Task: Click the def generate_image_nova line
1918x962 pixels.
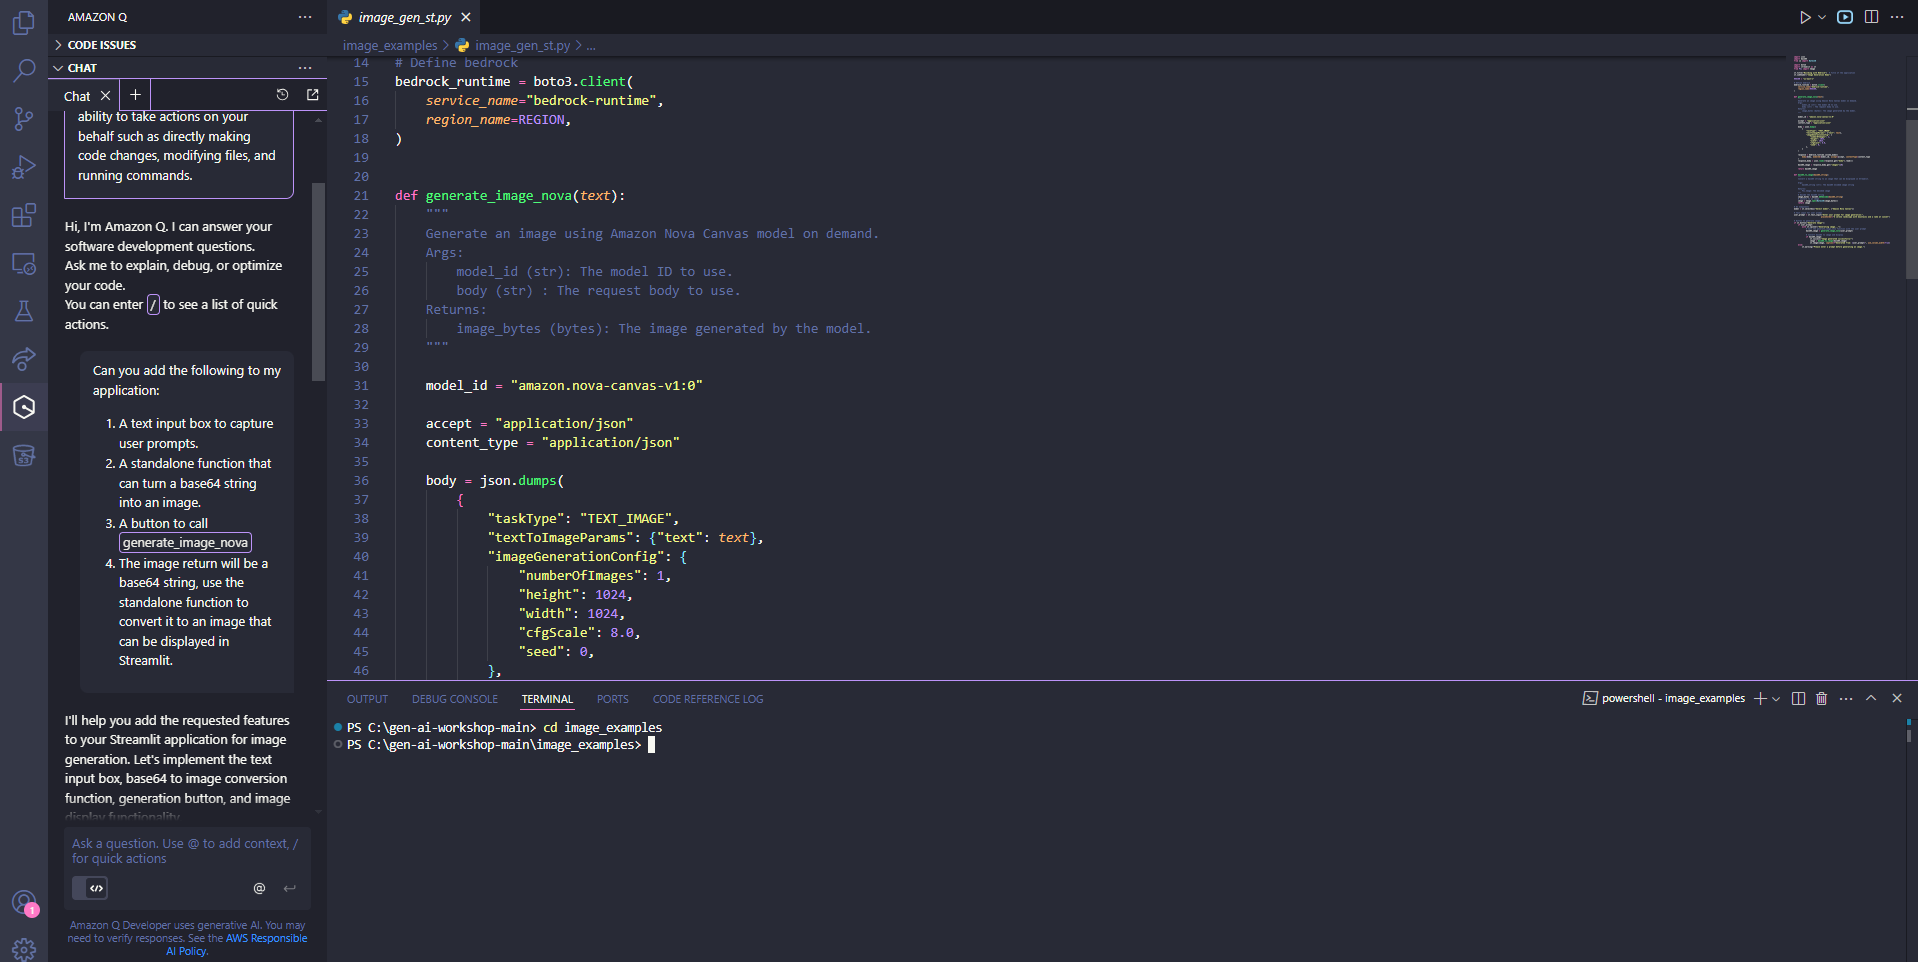Action: pyautogui.click(x=510, y=196)
